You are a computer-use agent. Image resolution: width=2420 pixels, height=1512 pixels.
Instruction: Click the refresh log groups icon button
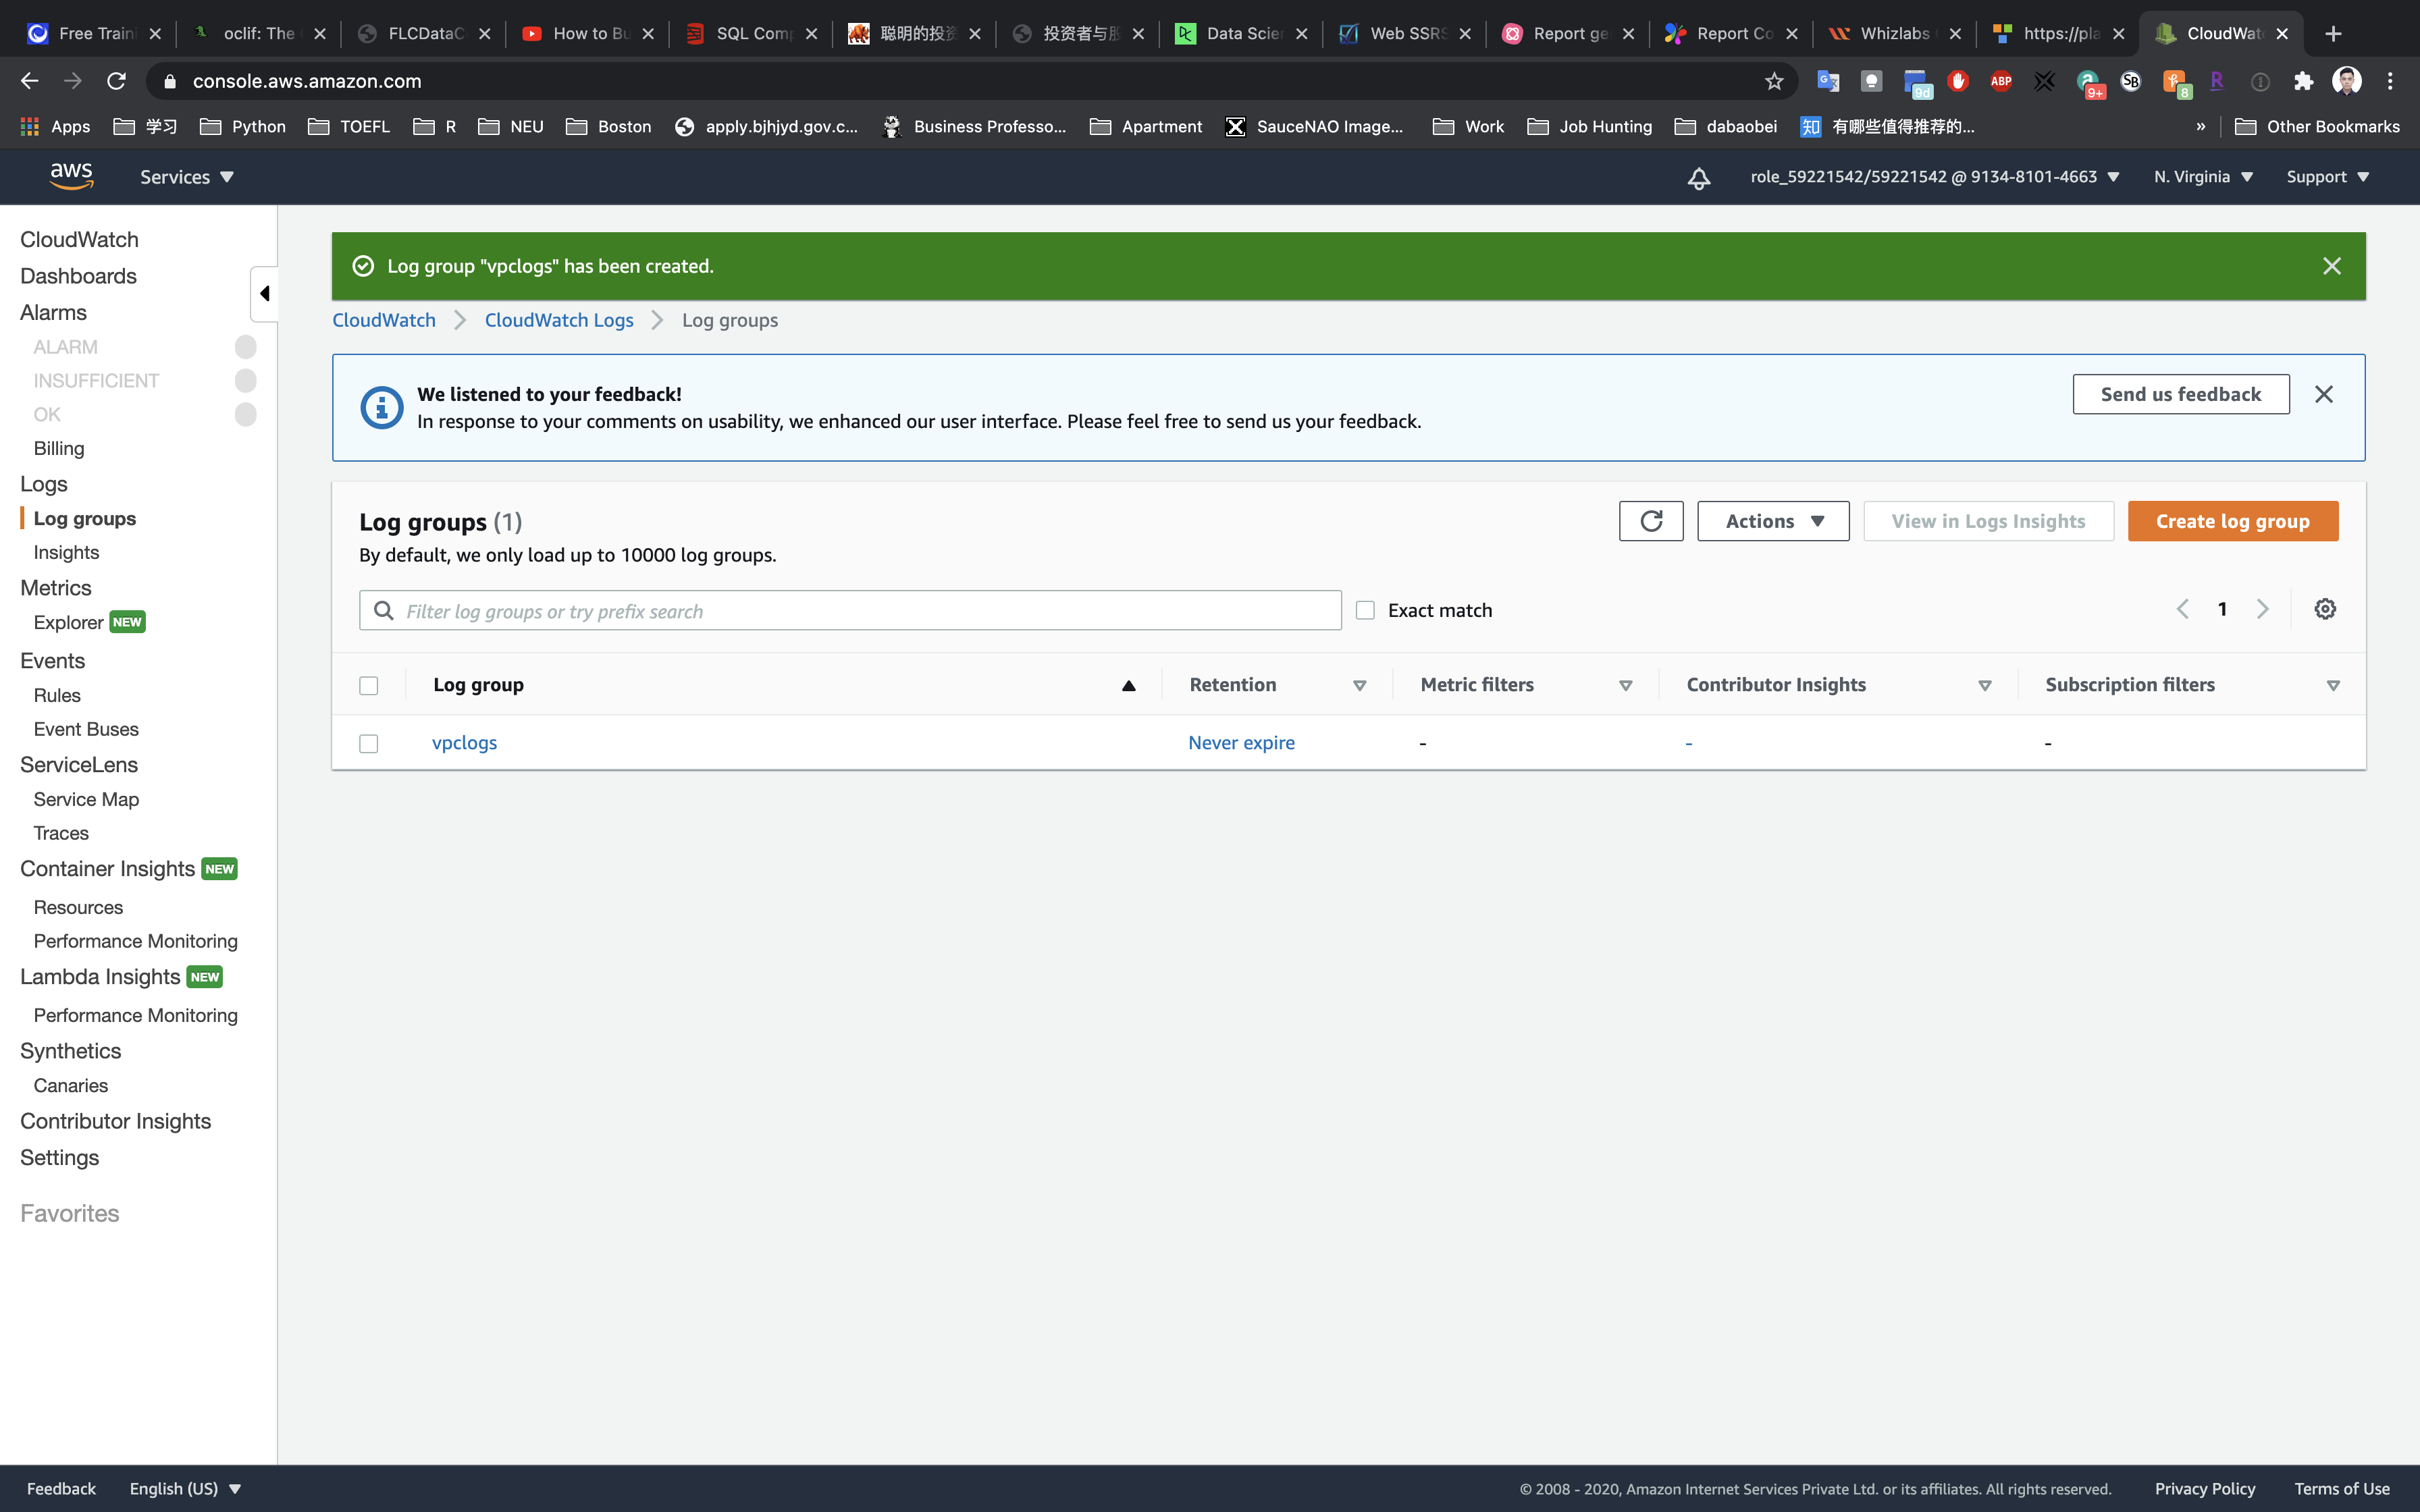[x=1650, y=521]
